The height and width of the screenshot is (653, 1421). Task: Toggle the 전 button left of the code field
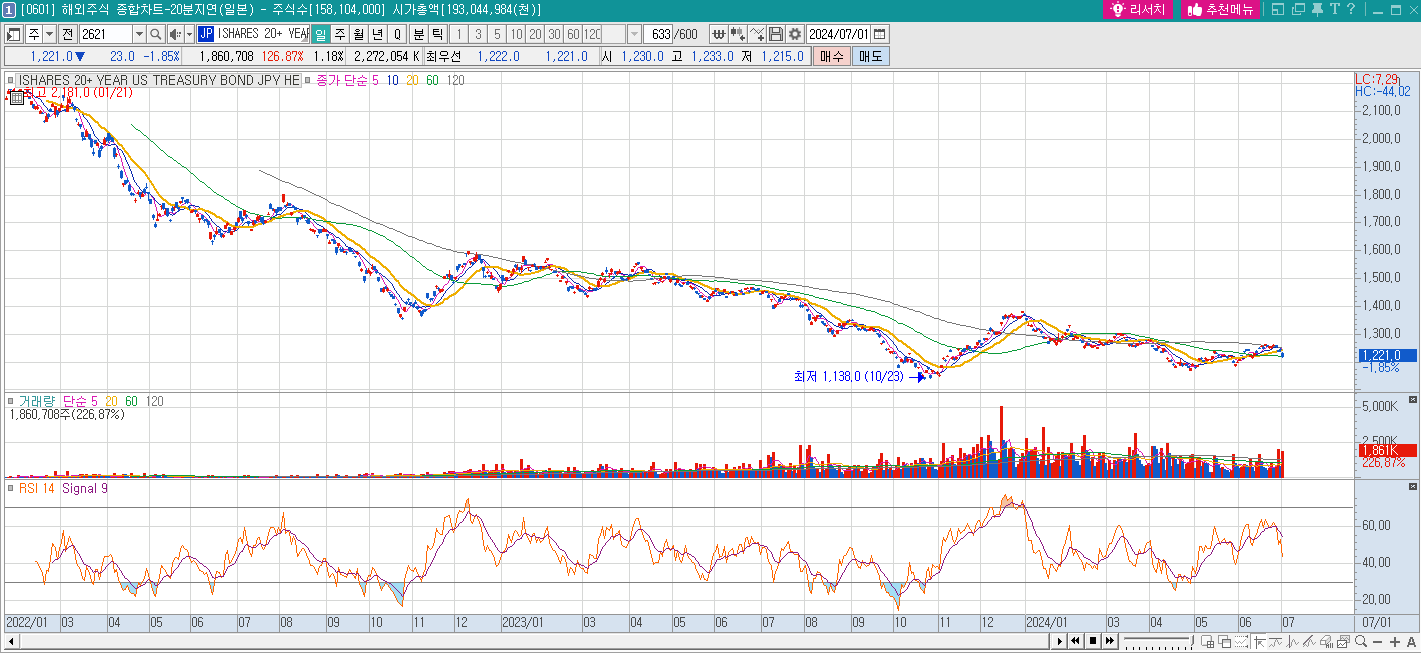(x=68, y=34)
